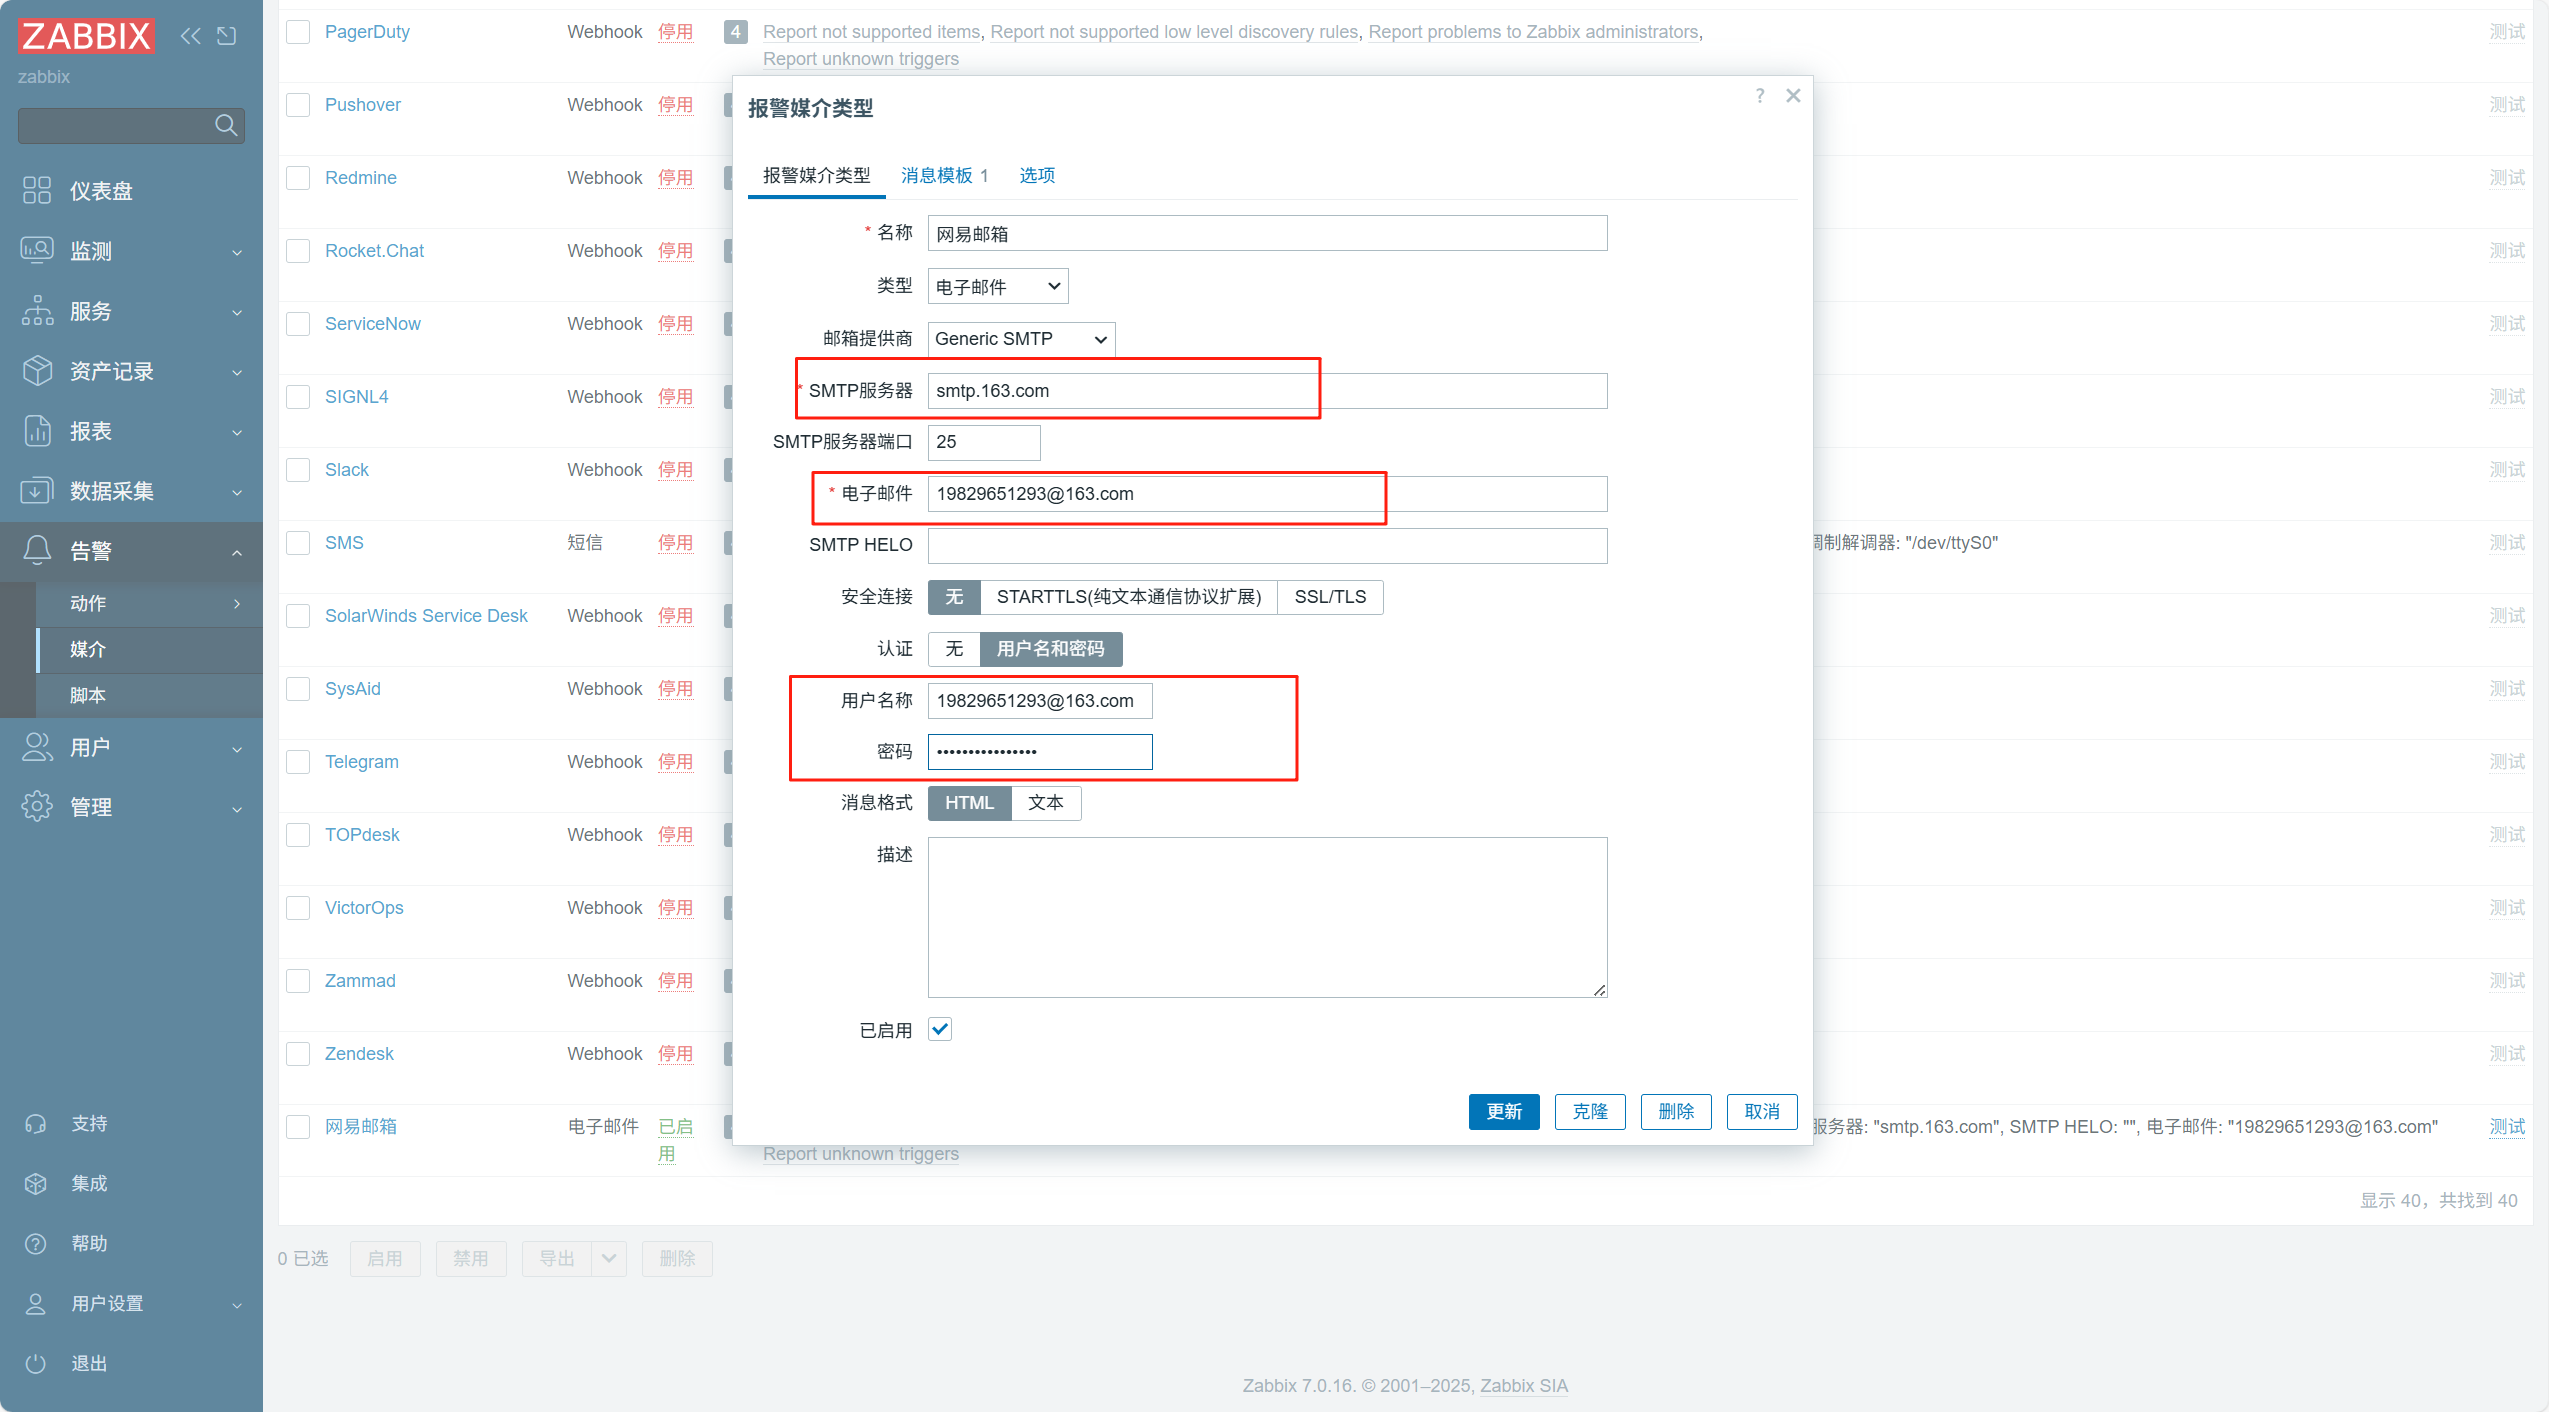The image size is (2549, 1412).
Task: Click the dialog help question mark
Action: coord(1759,96)
